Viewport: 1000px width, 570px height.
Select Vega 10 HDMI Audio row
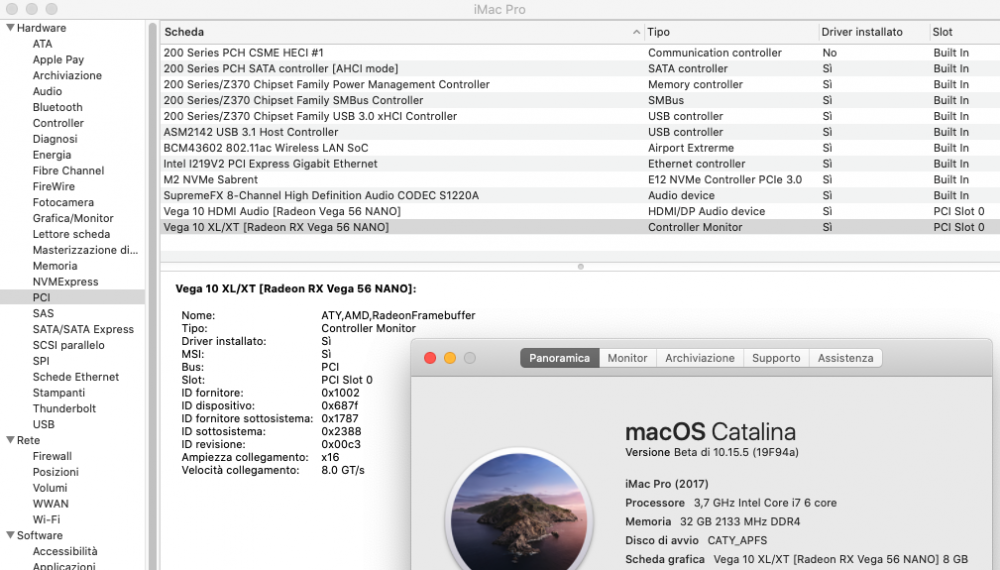pos(580,211)
